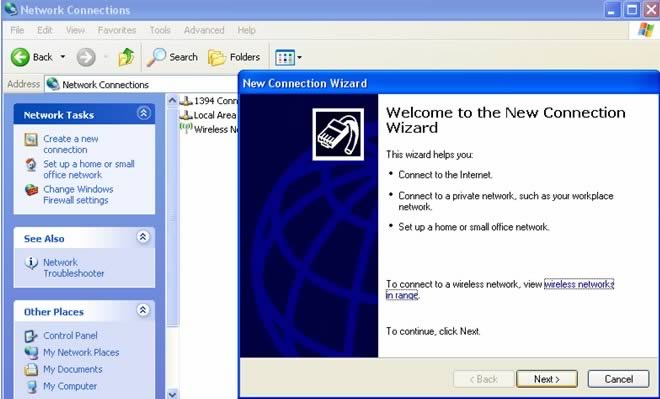660x399 pixels.
Task: Click Create a new connection icon
Action: click(31, 140)
